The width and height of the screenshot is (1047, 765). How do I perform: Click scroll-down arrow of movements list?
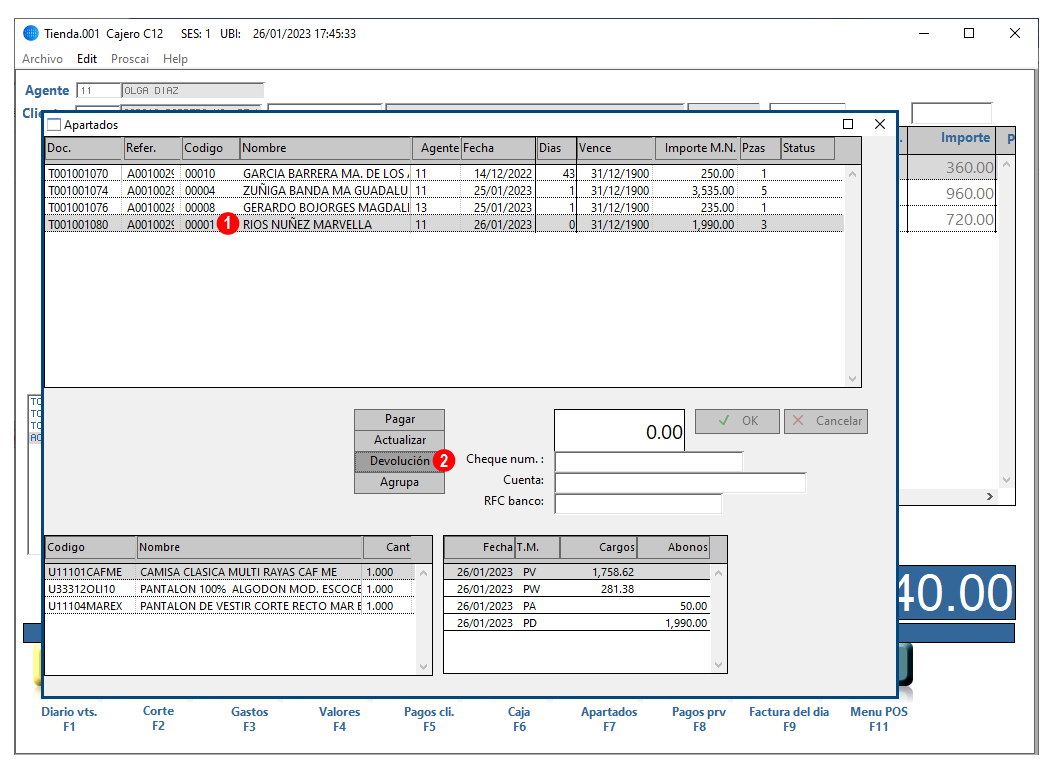click(718, 665)
